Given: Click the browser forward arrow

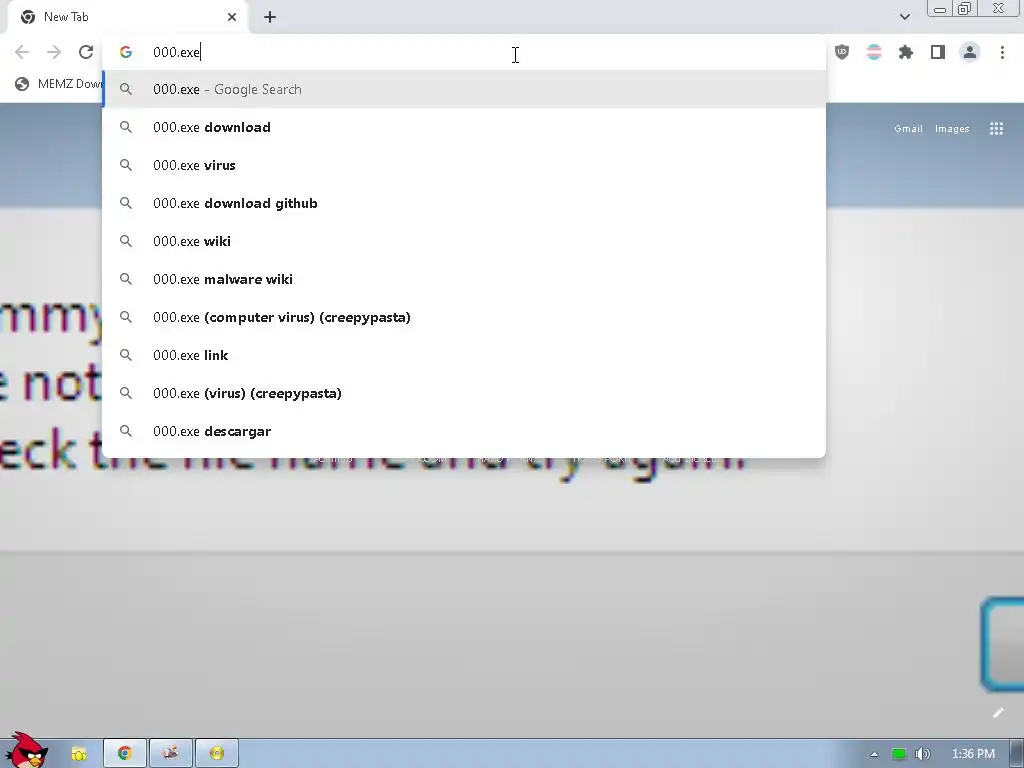Looking at the screenshot, I should [x=54, y=52].
